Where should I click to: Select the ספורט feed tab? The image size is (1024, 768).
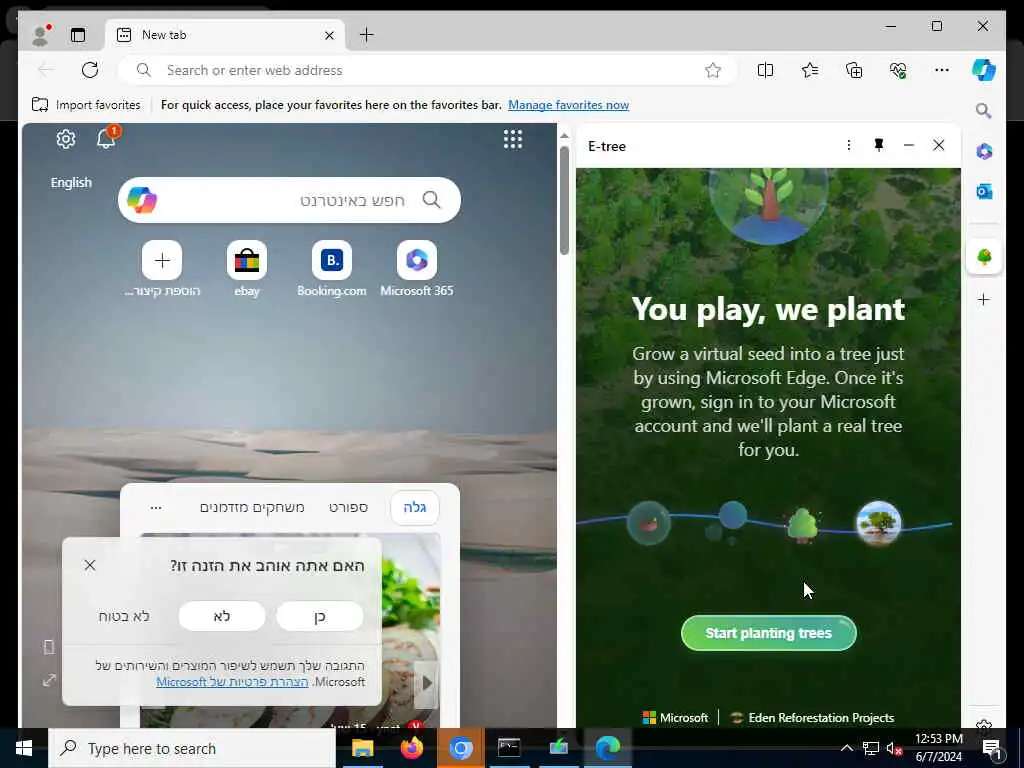[x=348, y=507]
